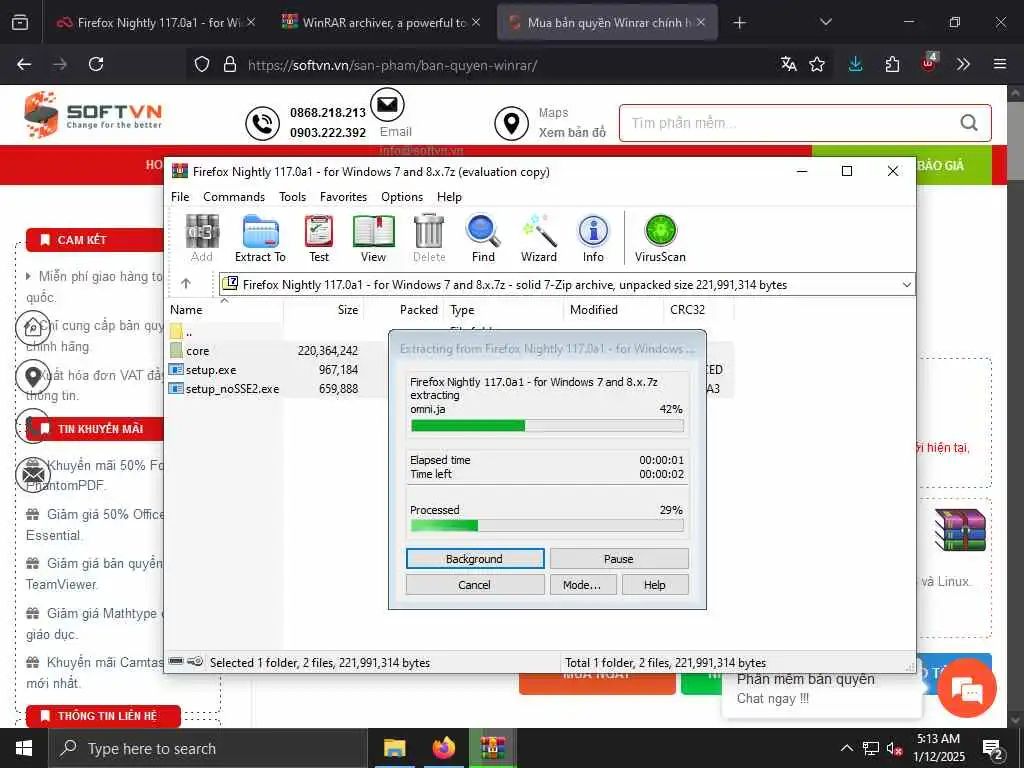
Task: Switch to the Firefox Nightly 117.0a1 tab
Action: pyautogui.click(x=157, y=23)
